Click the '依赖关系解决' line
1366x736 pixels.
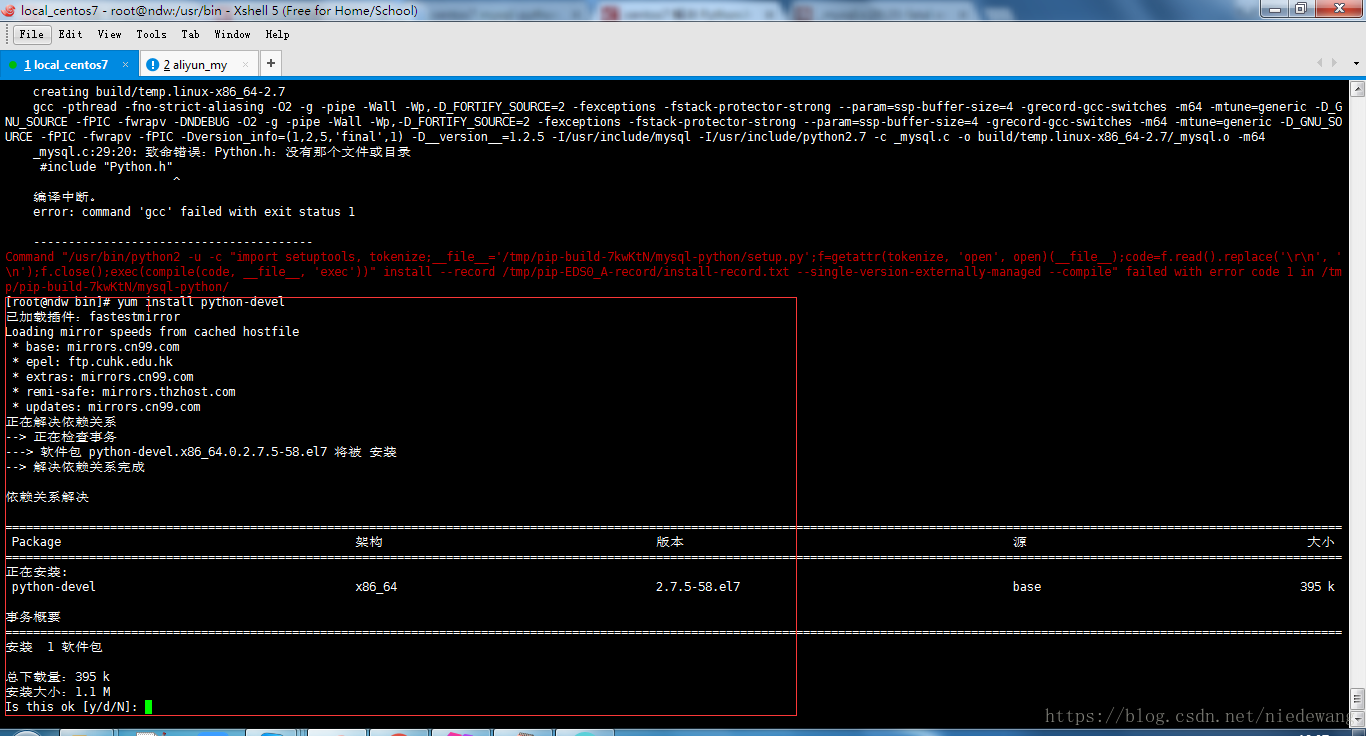(x=47, y=497)
